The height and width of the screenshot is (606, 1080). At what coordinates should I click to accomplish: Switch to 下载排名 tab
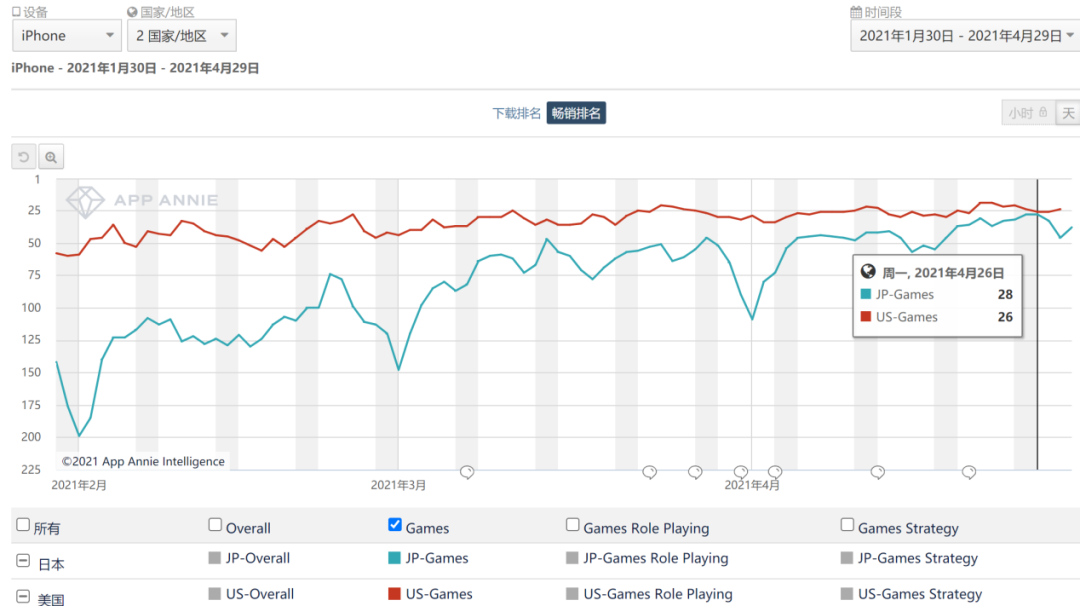coord(517,113)
